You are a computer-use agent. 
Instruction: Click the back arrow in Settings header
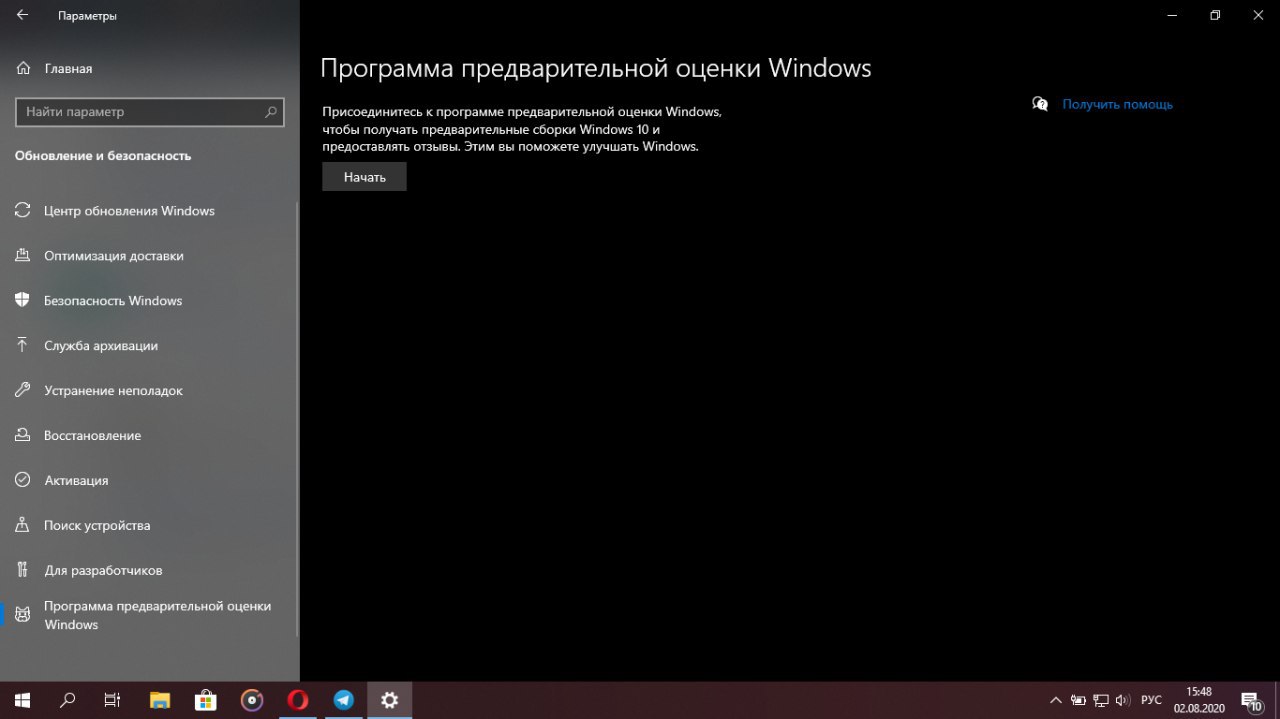tap(22, 16)
